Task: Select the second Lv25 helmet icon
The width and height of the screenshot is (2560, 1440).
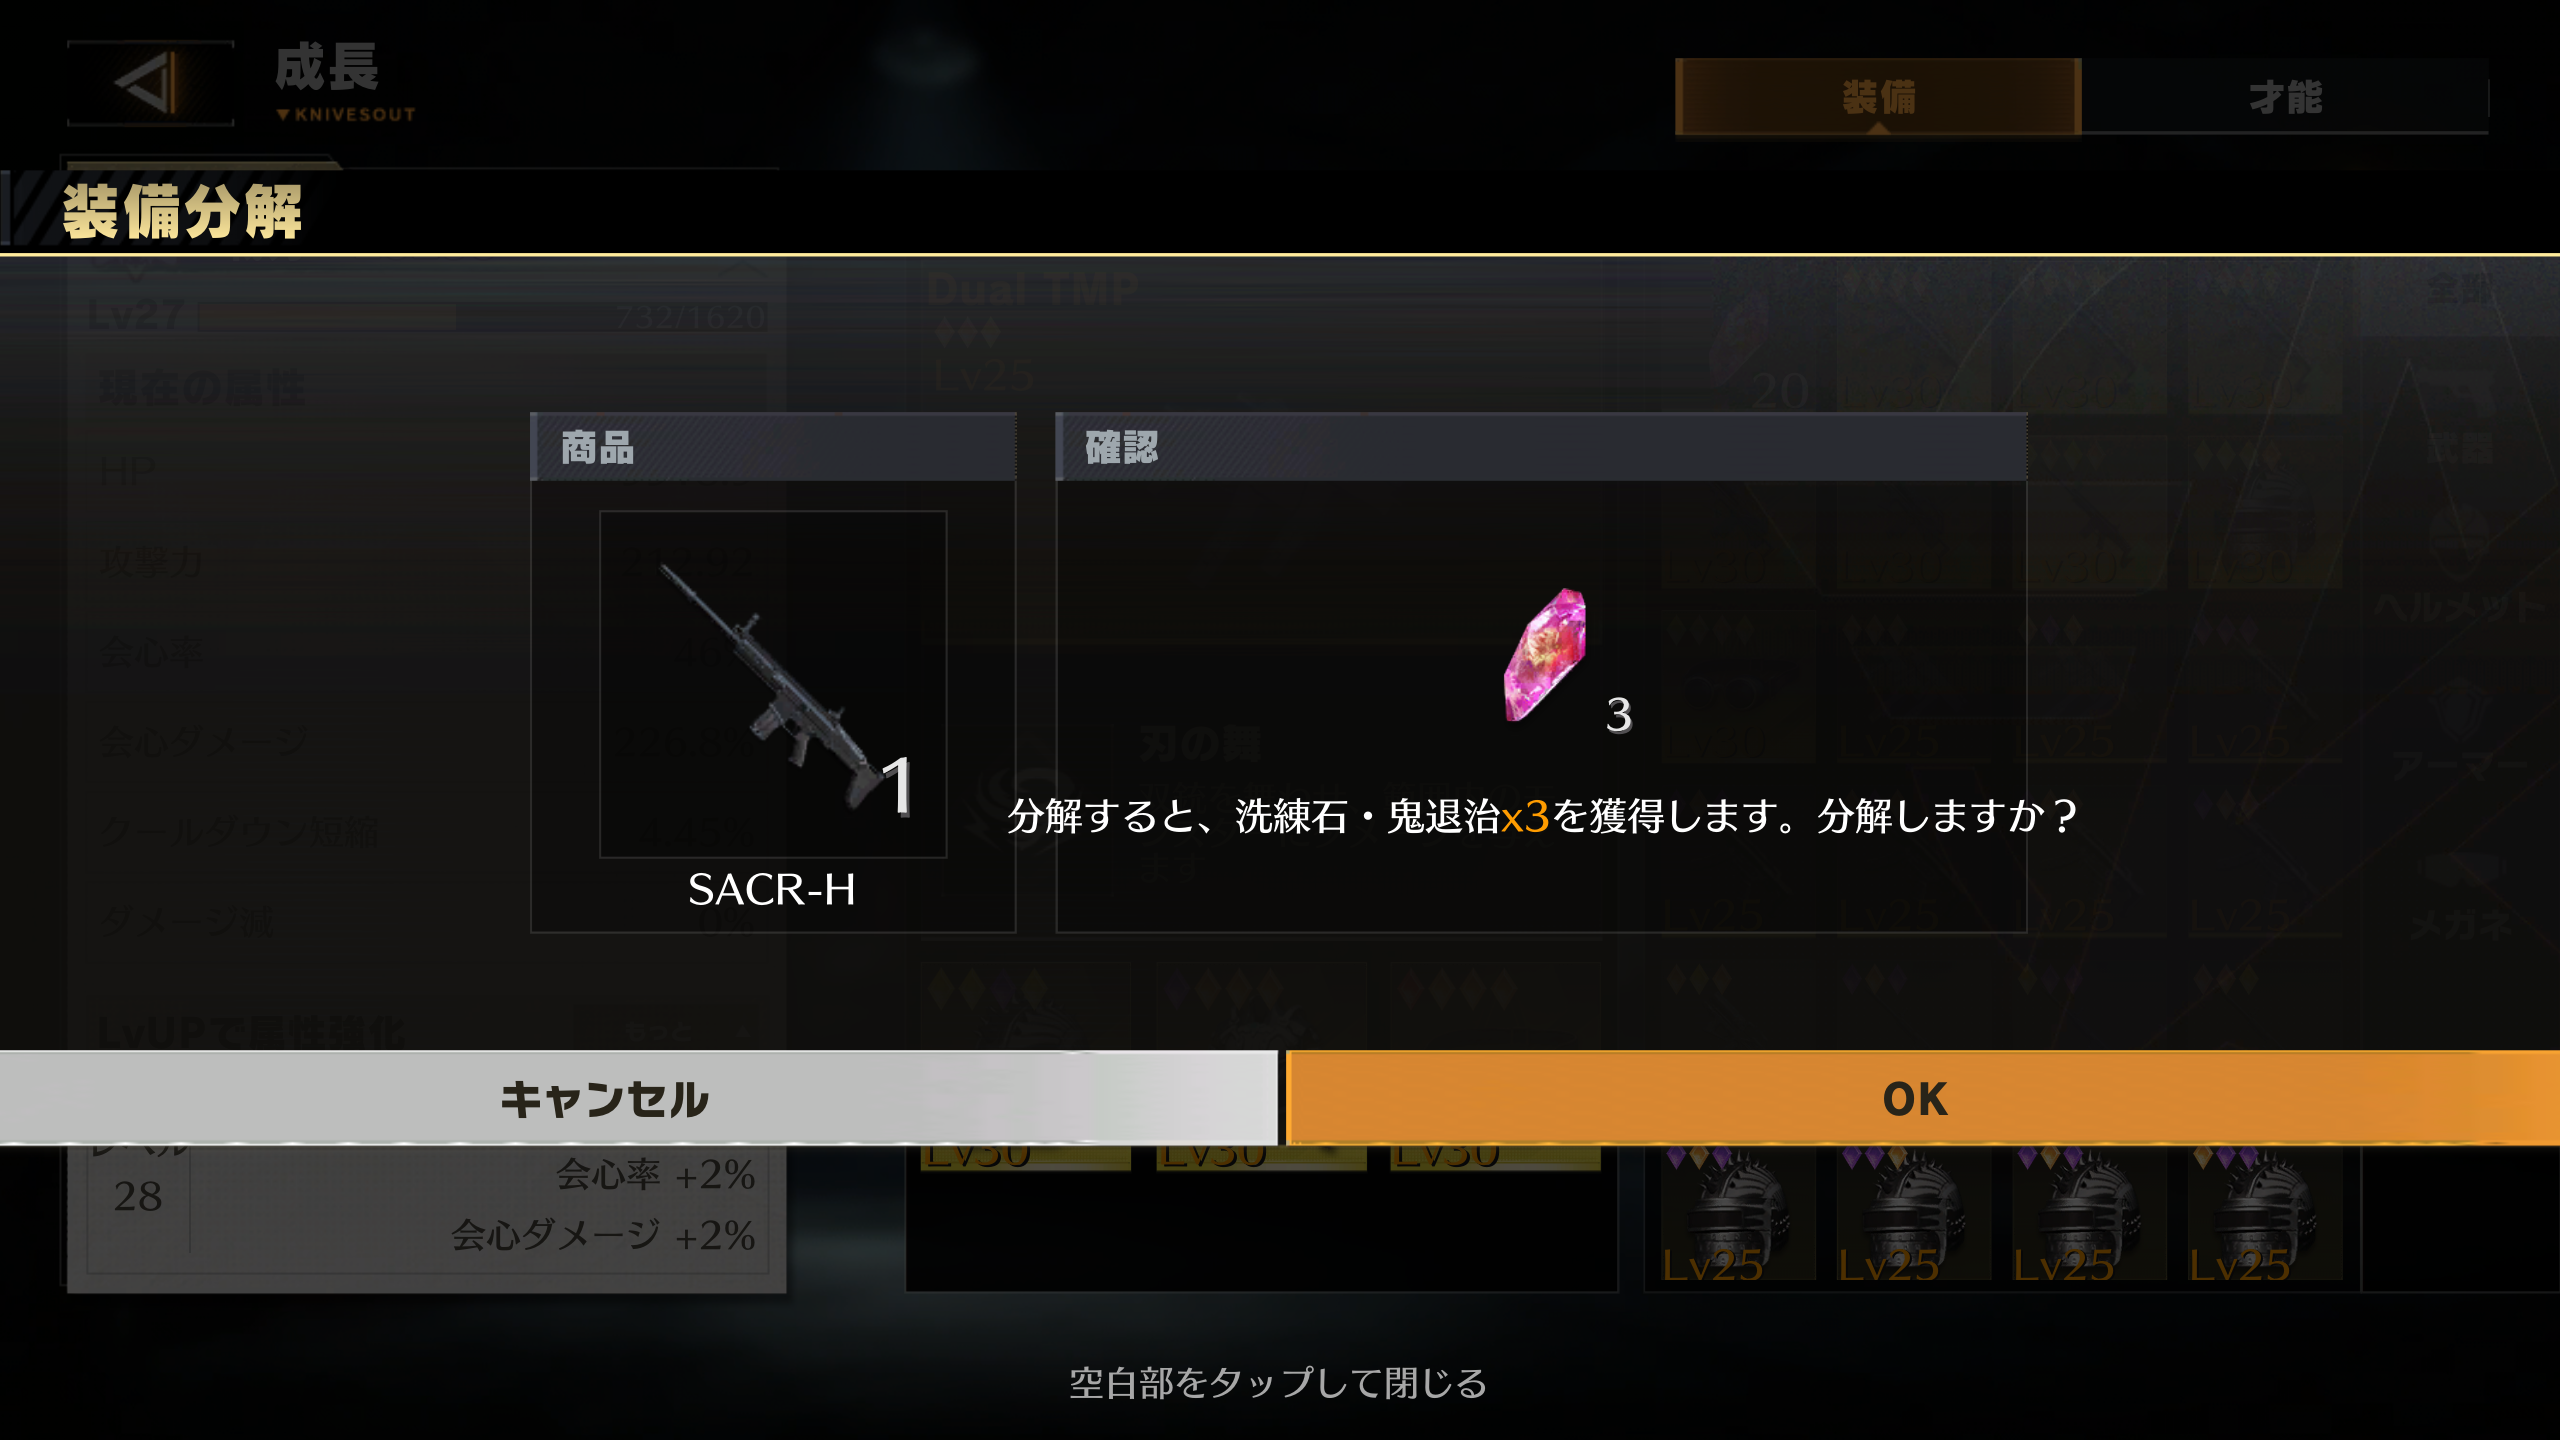Action: pyautogui.click(x=1913, y=1214)
